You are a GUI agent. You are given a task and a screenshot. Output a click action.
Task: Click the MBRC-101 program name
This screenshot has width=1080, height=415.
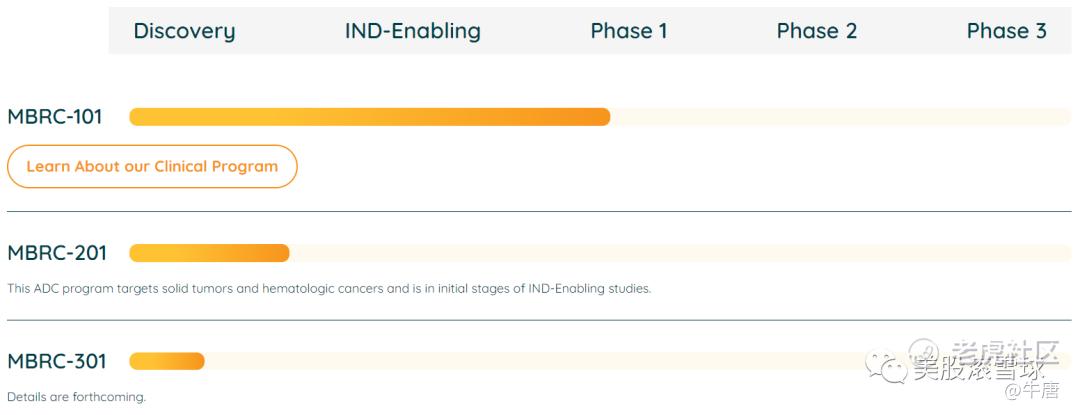pyautogui.click(x=55, y=117)
